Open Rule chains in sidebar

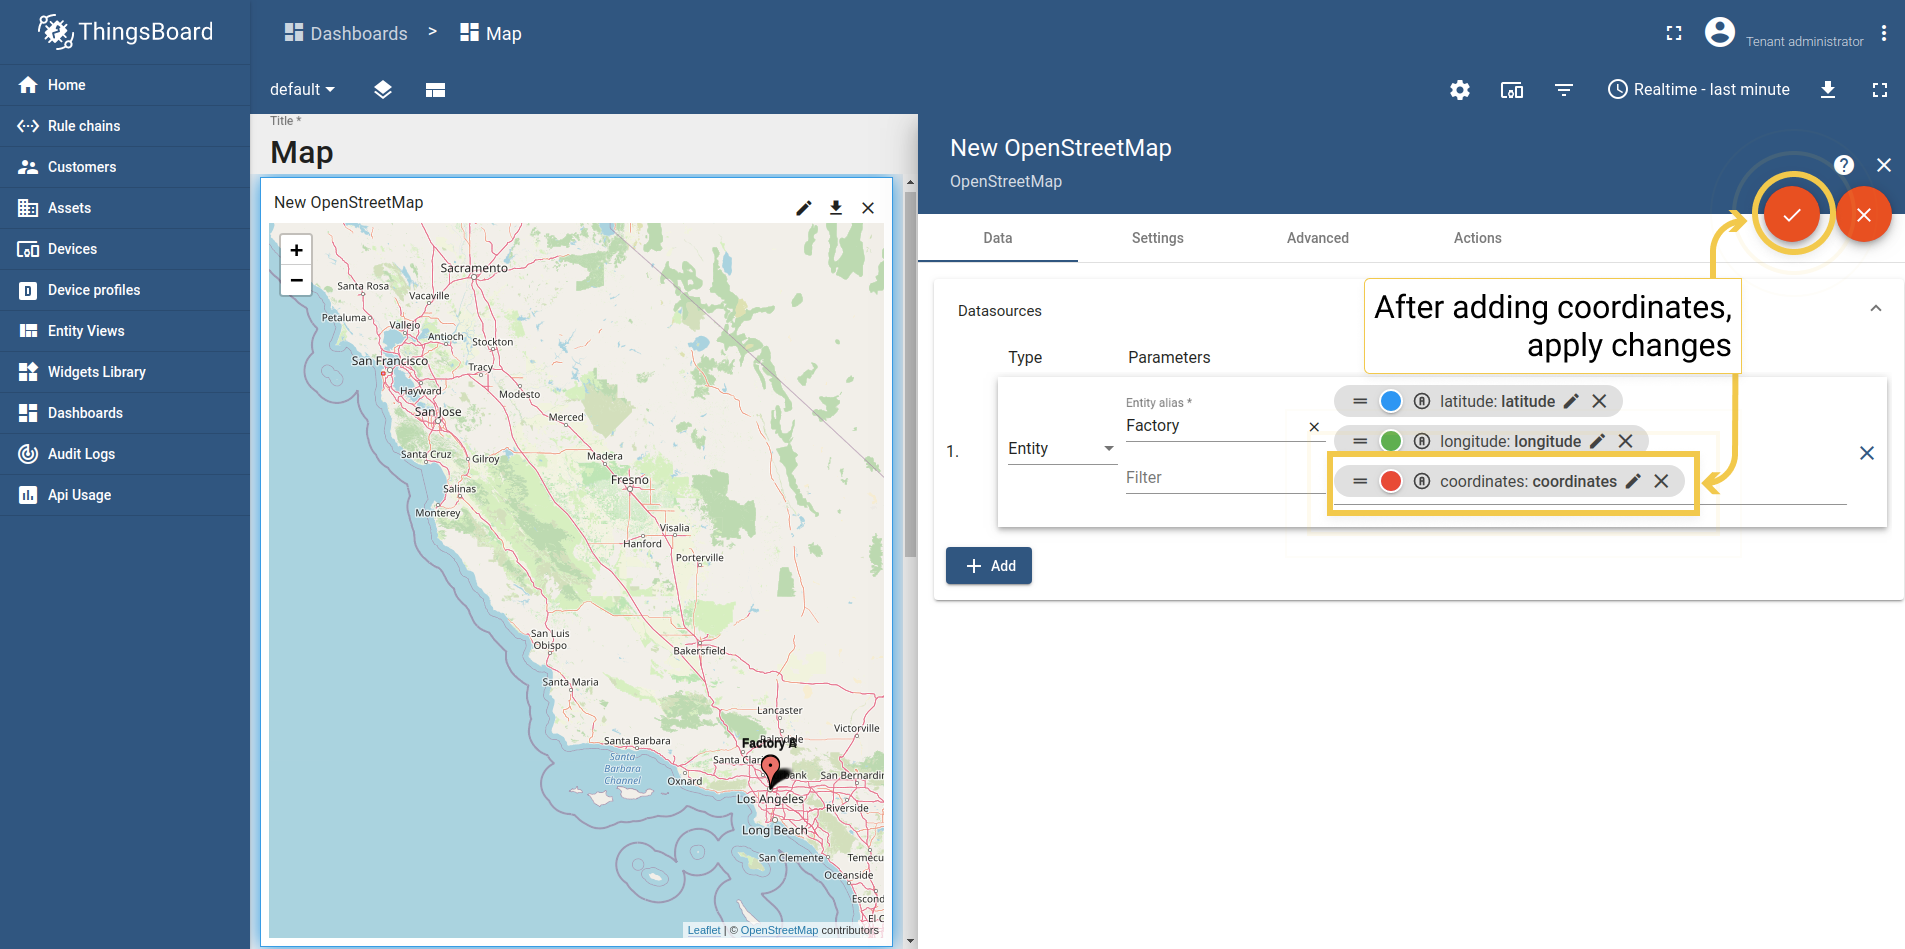(x=125, y=126)
